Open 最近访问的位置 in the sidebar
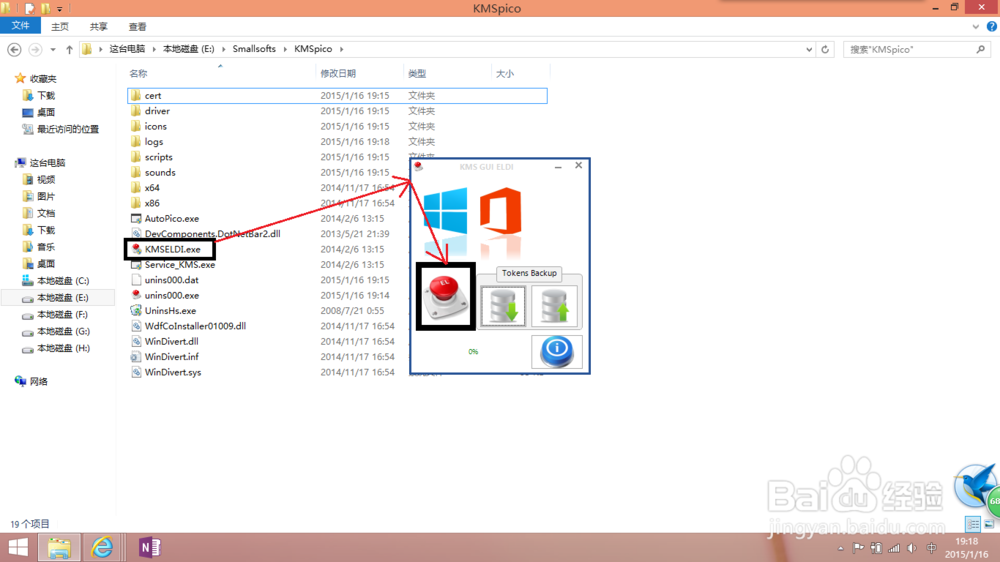This screenshot has width=1000, height=562. point(68,129)
